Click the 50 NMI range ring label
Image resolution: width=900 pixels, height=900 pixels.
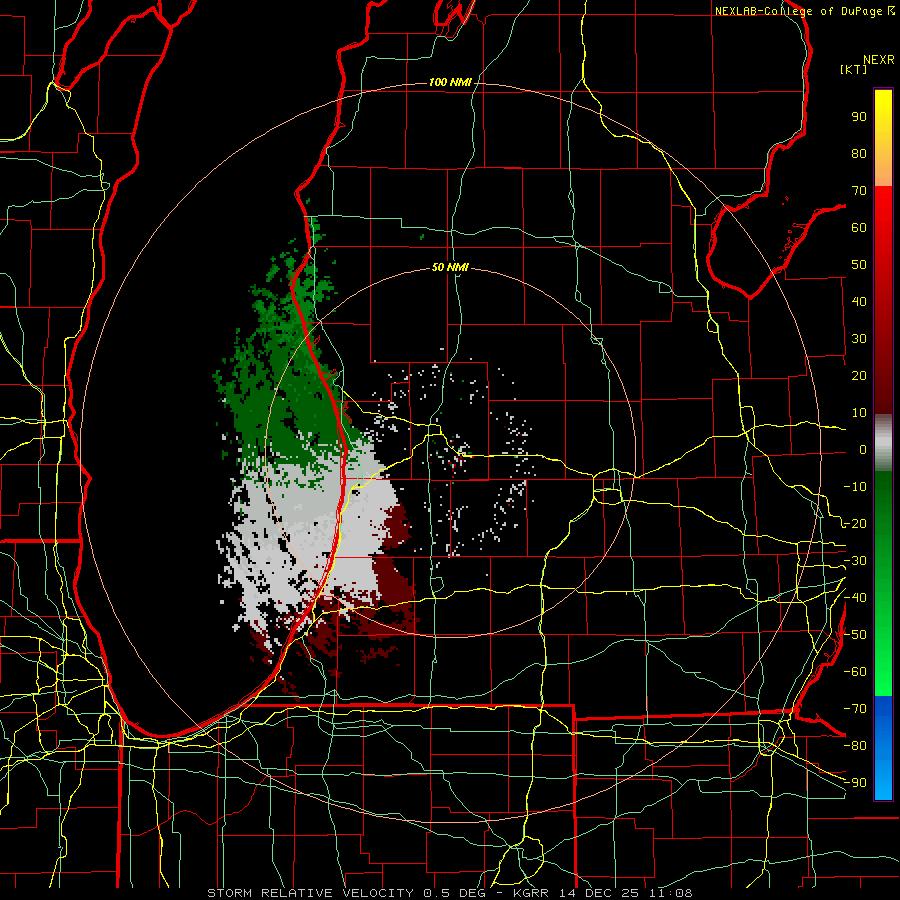pos(450,267)
